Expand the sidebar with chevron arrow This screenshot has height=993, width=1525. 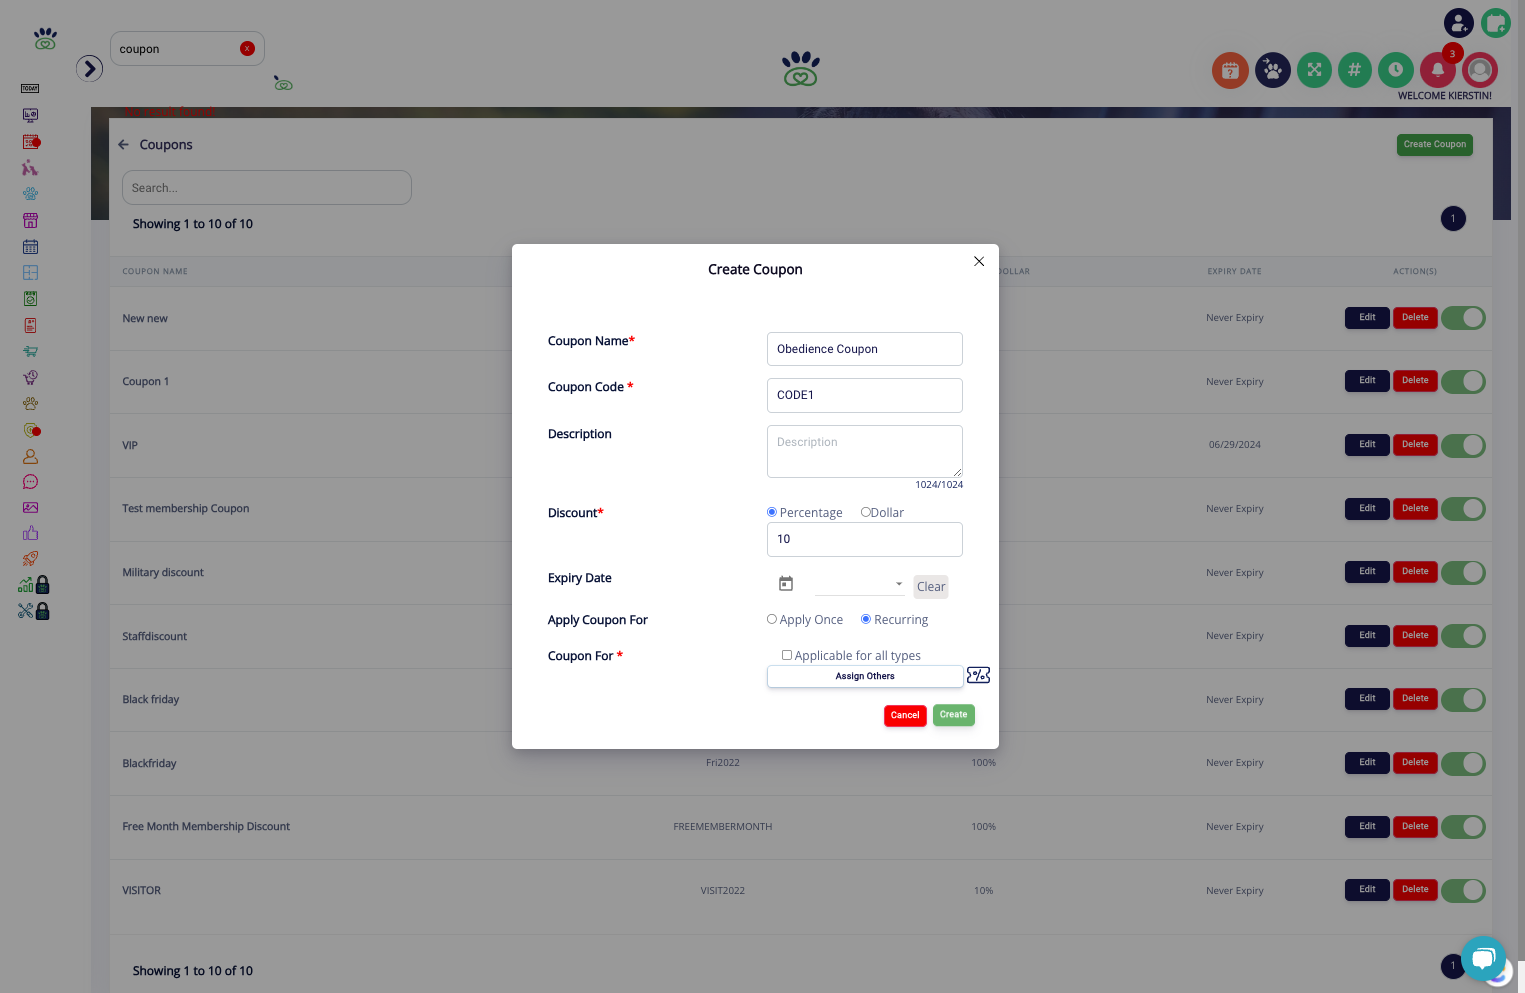point(90,68)
